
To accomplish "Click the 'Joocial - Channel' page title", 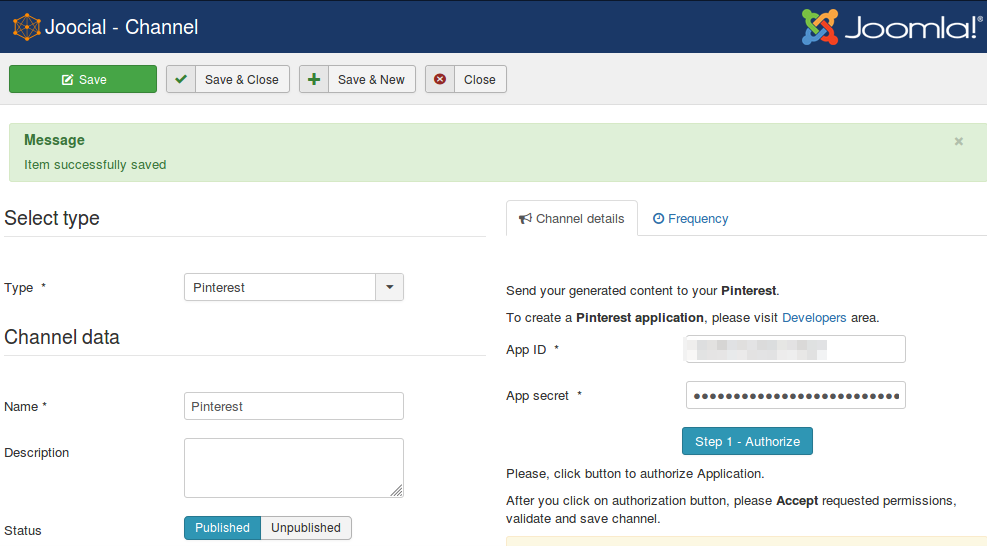I will tap(121, 27).
